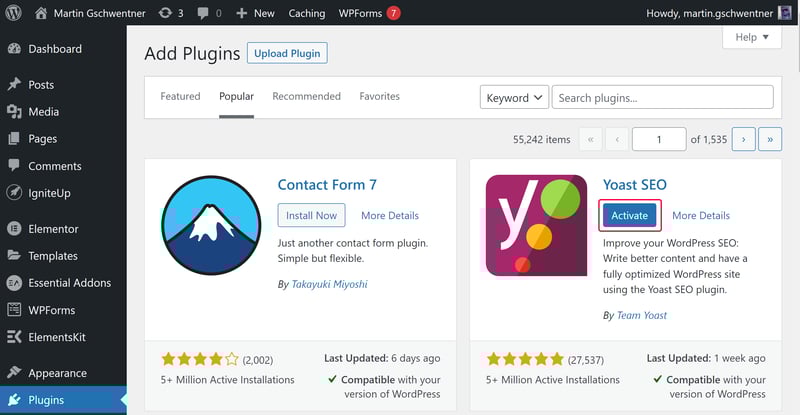Install Contact Form 7 now

pos(311,215)
